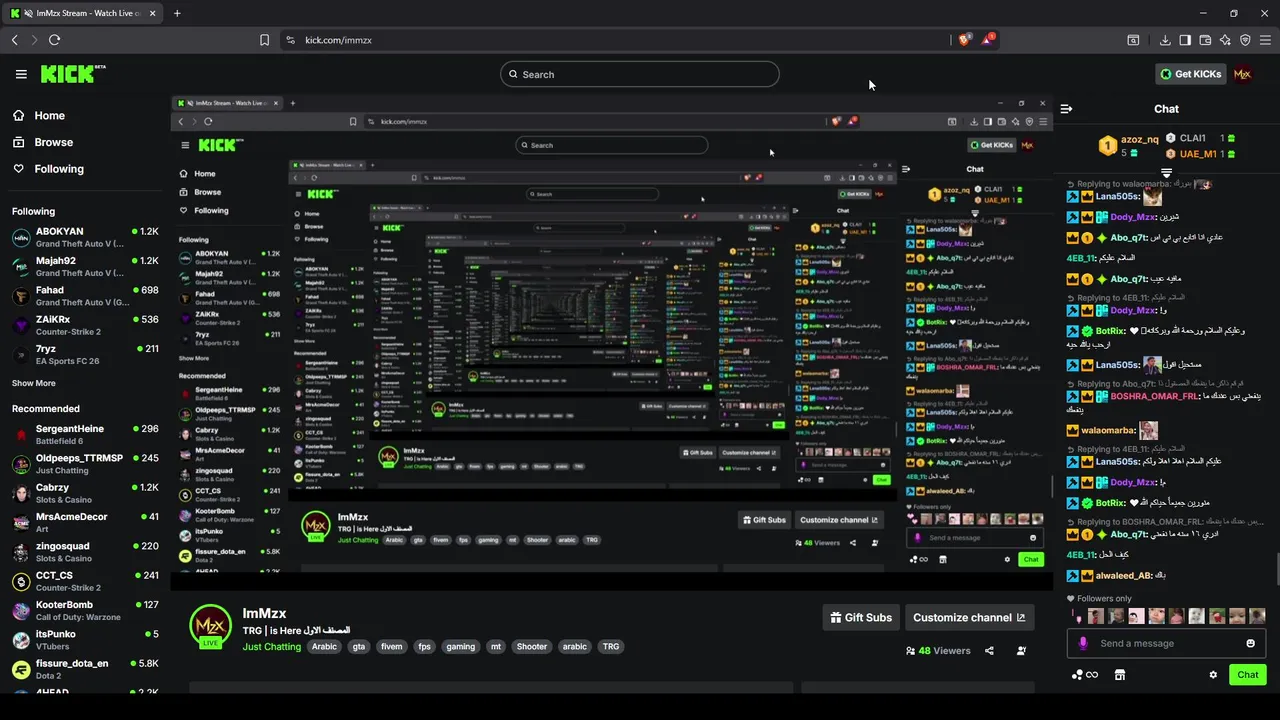The height and width of the screenshot is (720, 1280).
Task: Click the share icon beside viewer count
Action: point(989,651)
